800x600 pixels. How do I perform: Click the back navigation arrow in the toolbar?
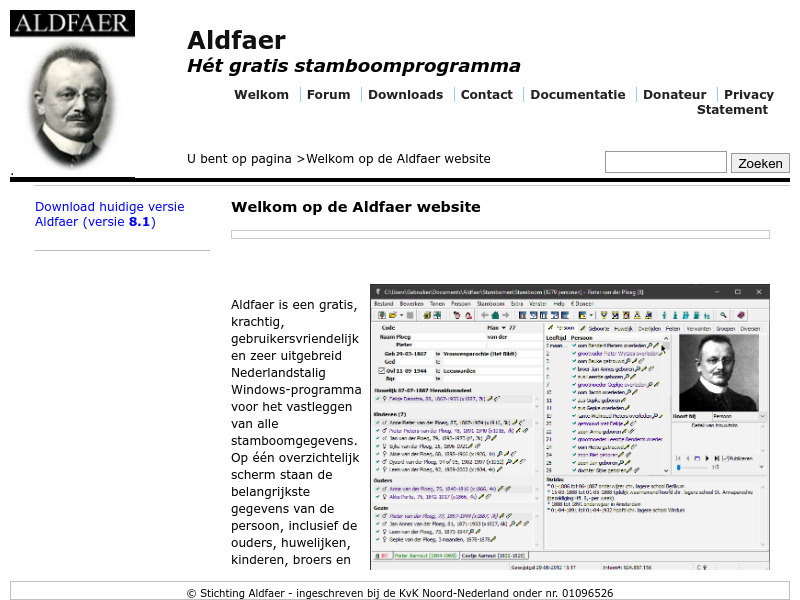point(485,314)
